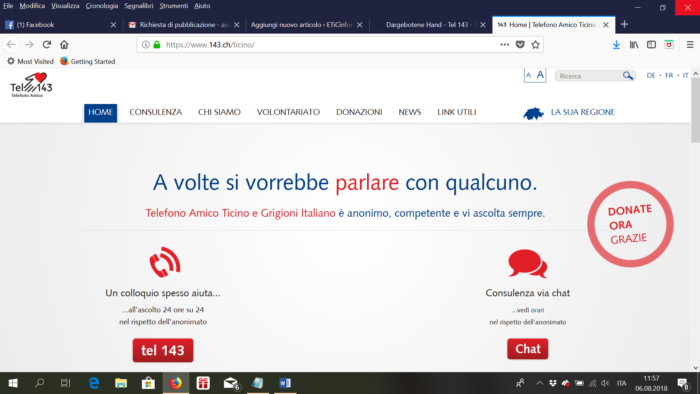This screenshot has width=700, height=394.
Task: Open the Modifica menu
Action: tap(32, 6)
